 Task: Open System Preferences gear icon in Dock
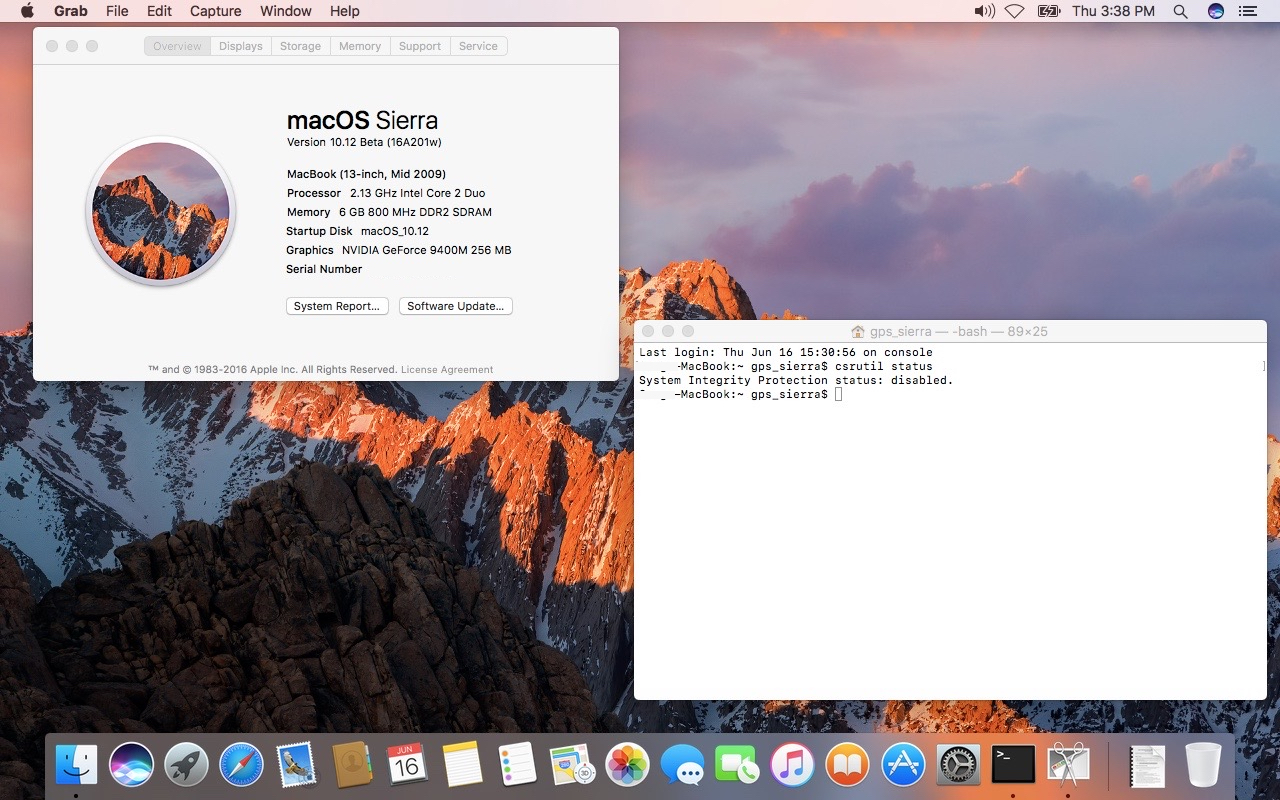(958, 765)
